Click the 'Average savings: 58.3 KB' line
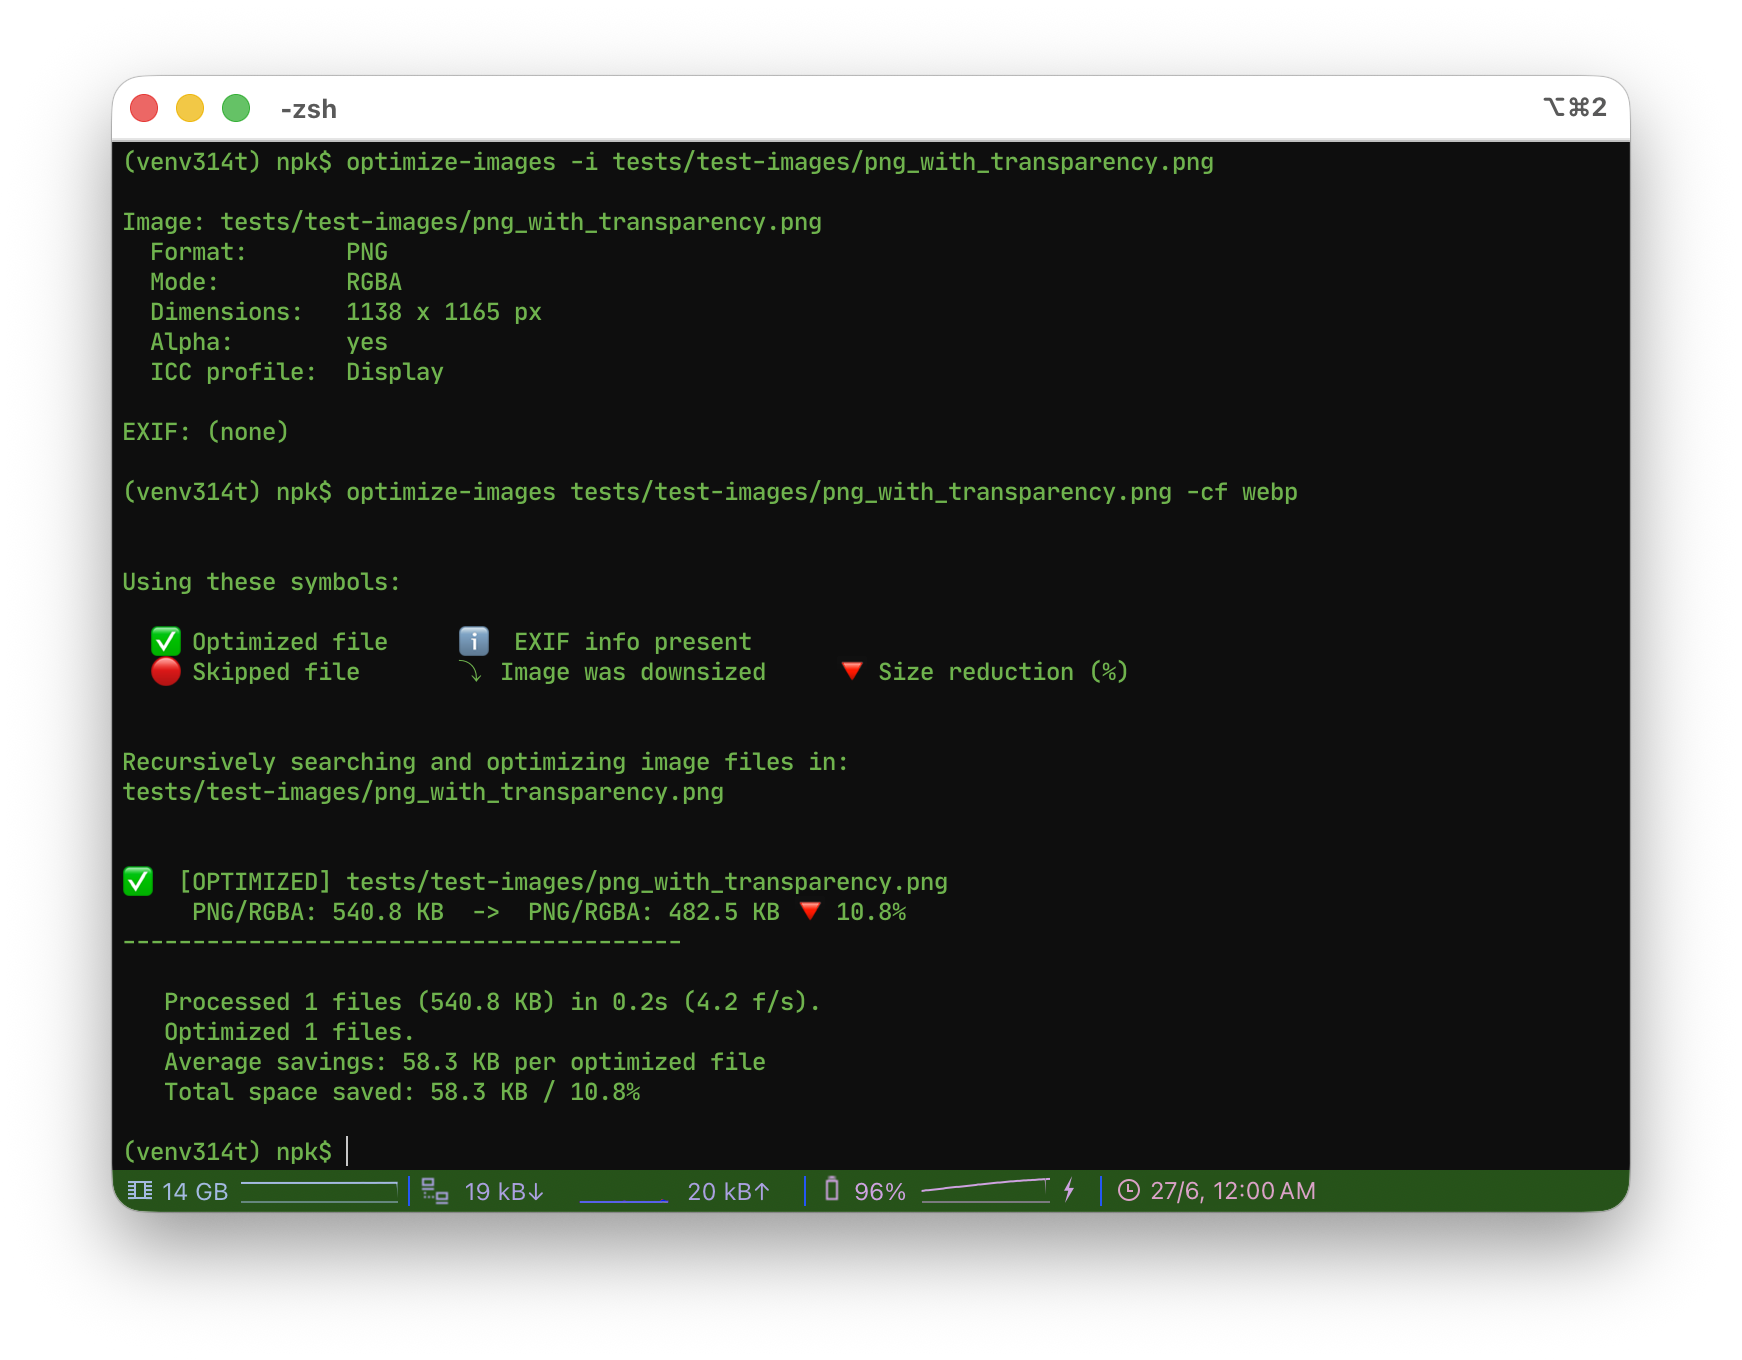 coord(465,1062)
